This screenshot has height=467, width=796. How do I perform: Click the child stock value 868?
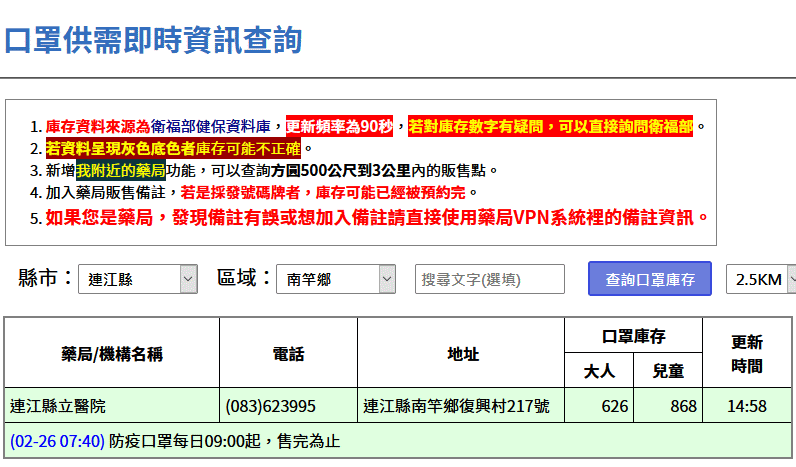coord(683,406)
